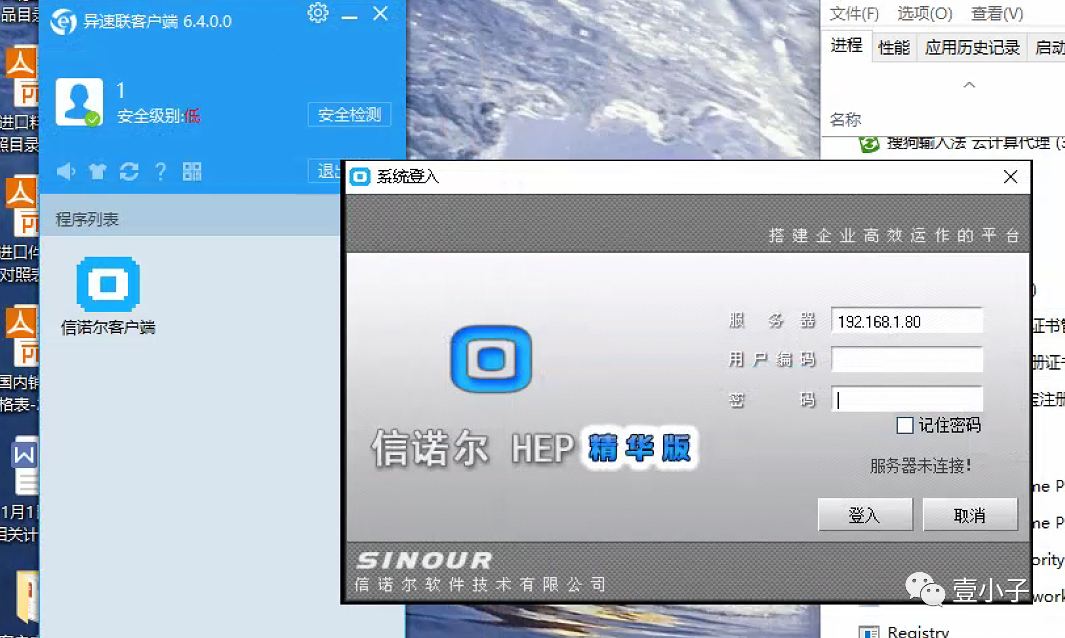
Task: Open top PDF desktop icon 进口料
Action: point(20,75)
